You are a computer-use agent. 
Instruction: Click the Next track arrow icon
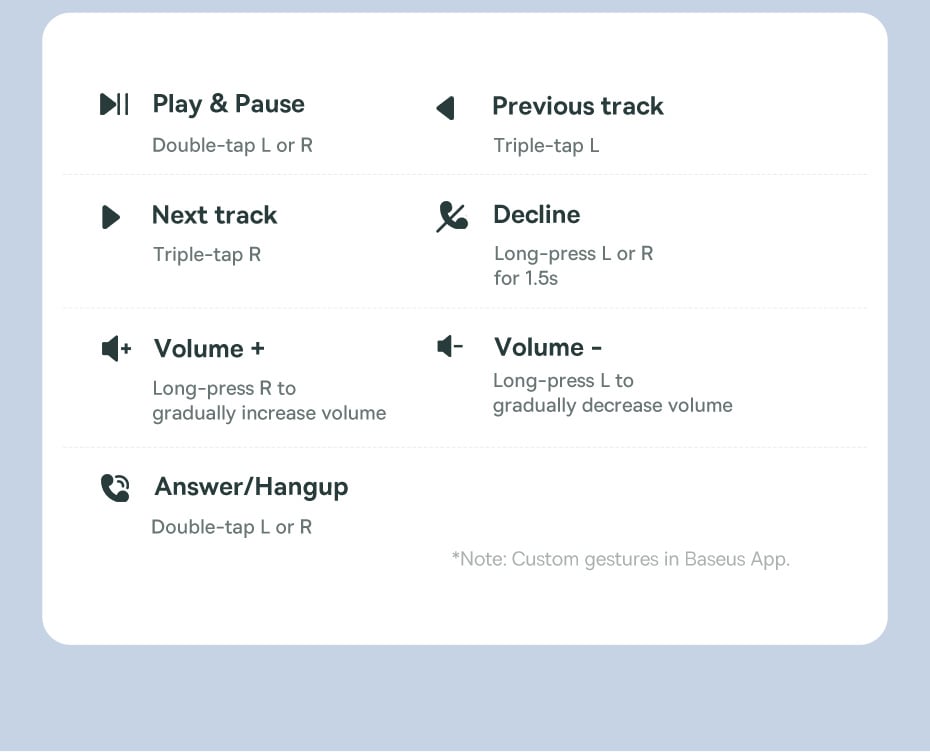tap(111, 216)
